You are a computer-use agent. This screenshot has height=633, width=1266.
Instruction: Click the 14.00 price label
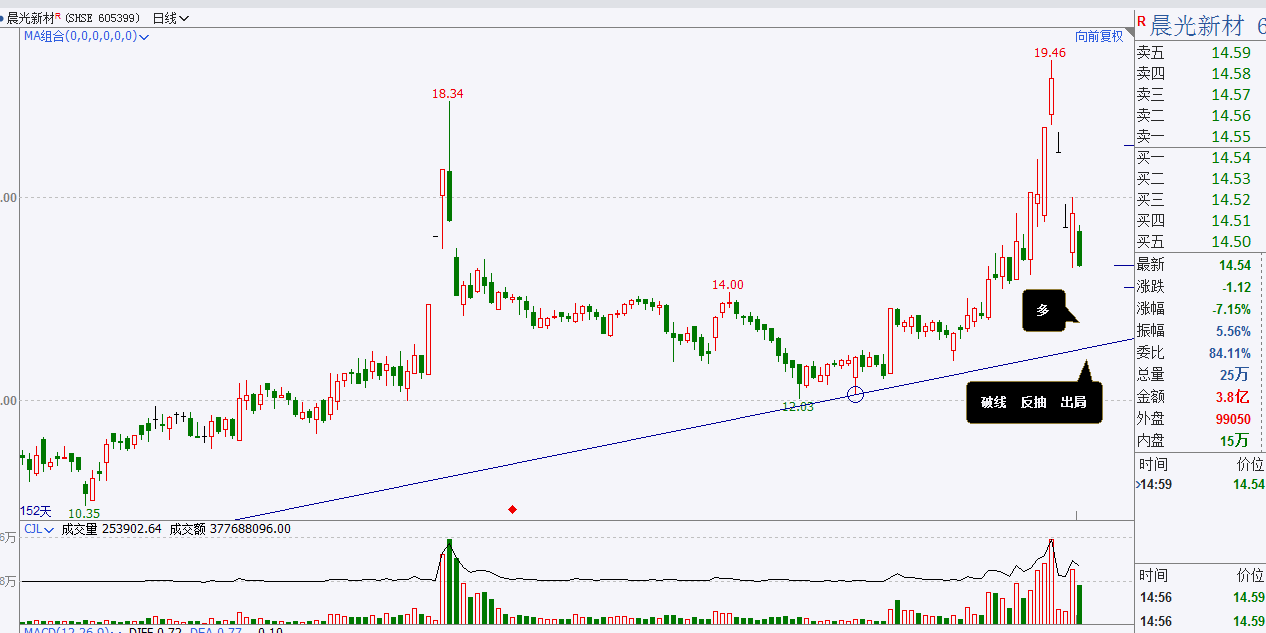pyautogui.click(x=728, y=285)
